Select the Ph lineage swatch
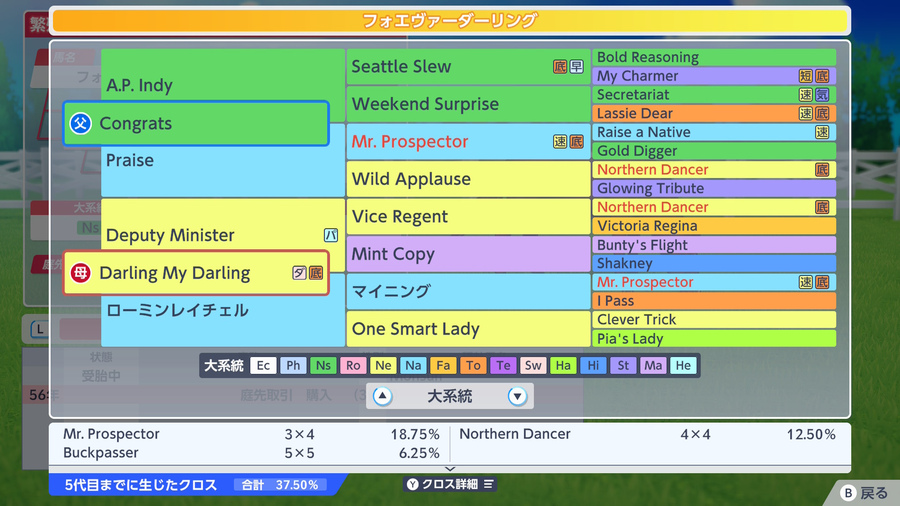The image size is (900, 506). point(293,365)
